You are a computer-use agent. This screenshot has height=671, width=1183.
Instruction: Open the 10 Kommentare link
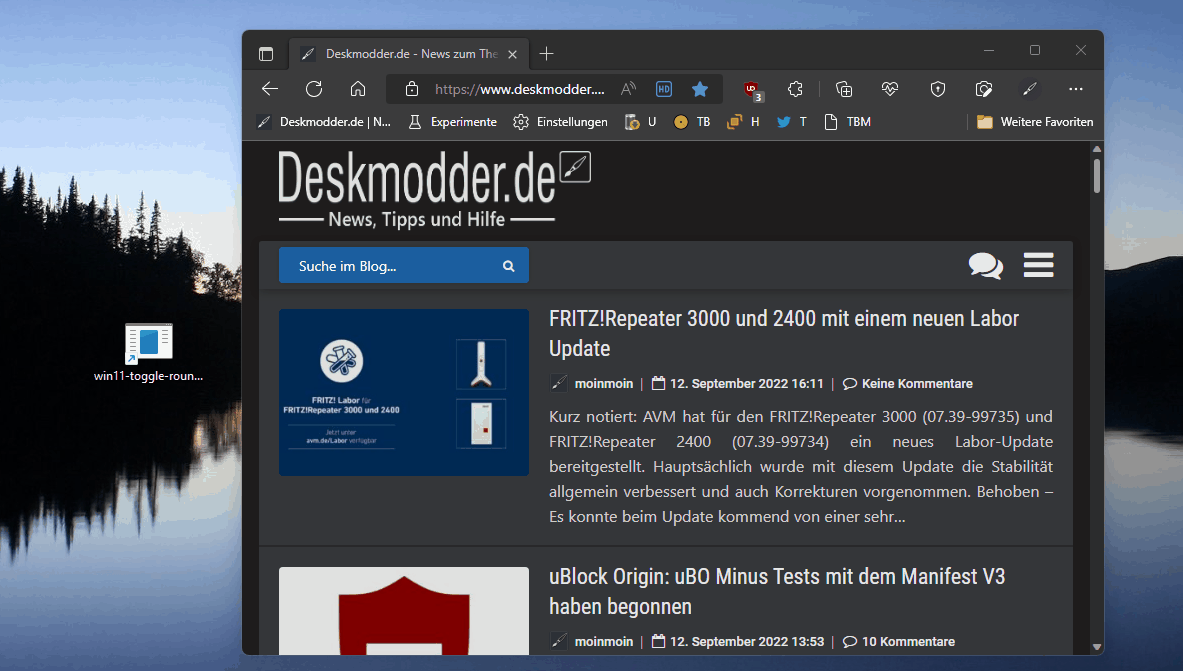[x=908, y=642]
